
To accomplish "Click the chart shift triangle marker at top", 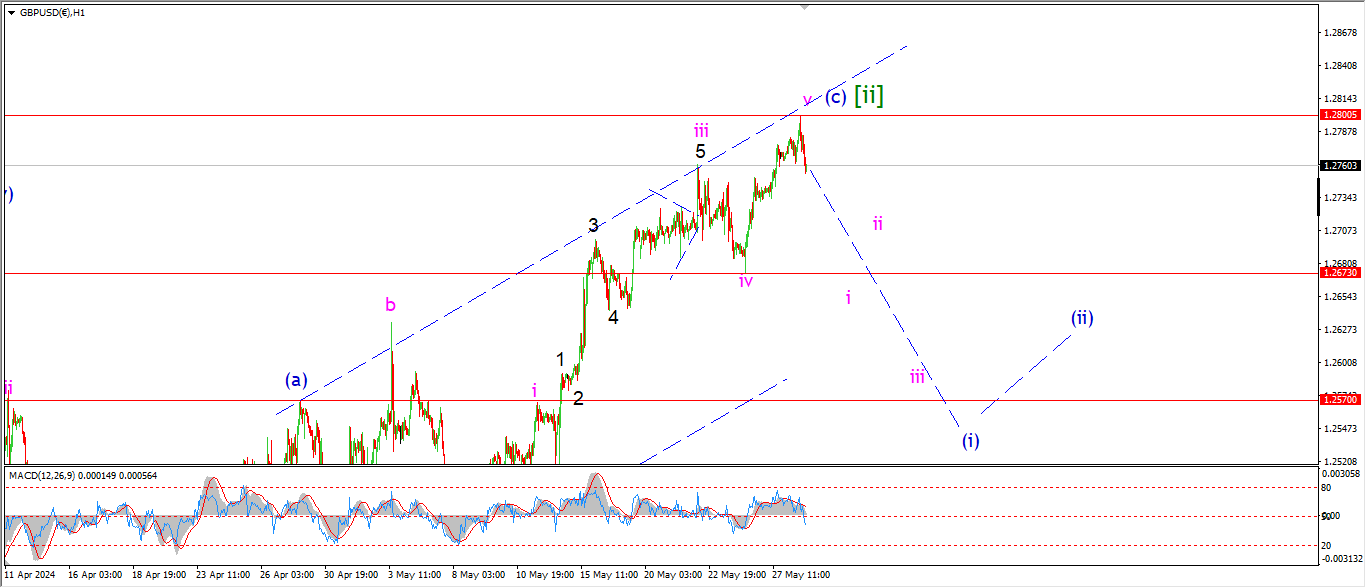I will coord(805,7).
